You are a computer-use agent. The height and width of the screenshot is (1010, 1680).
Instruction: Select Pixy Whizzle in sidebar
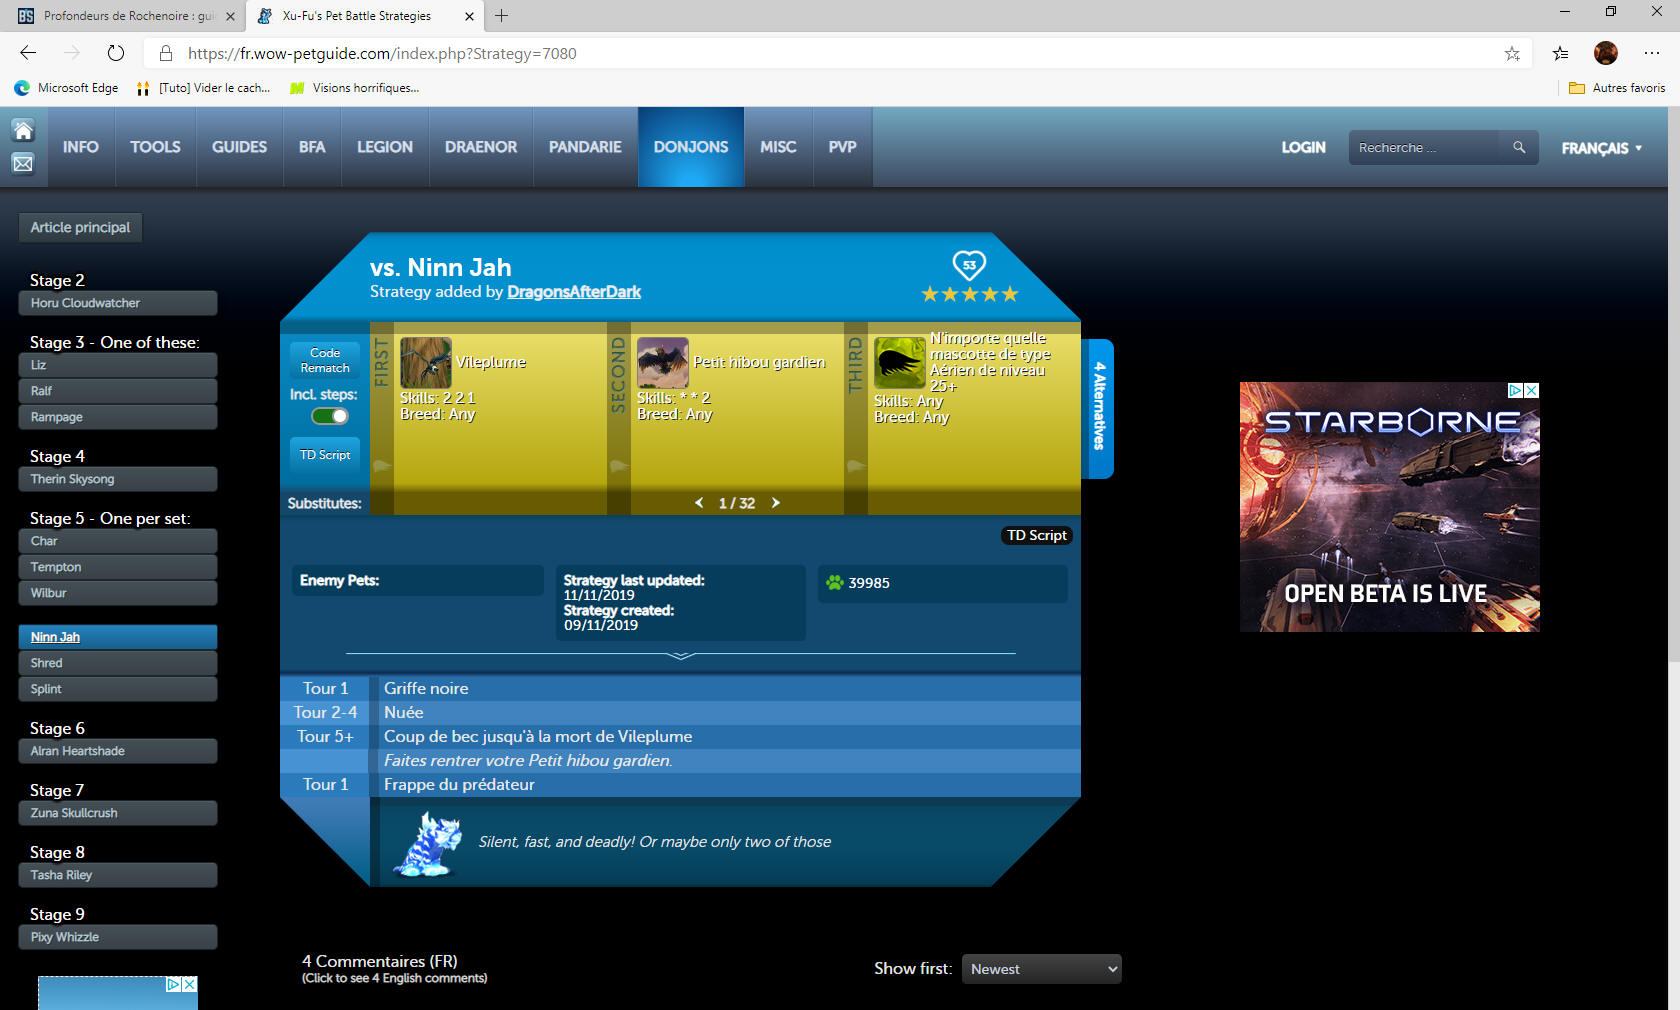point(118,937)
